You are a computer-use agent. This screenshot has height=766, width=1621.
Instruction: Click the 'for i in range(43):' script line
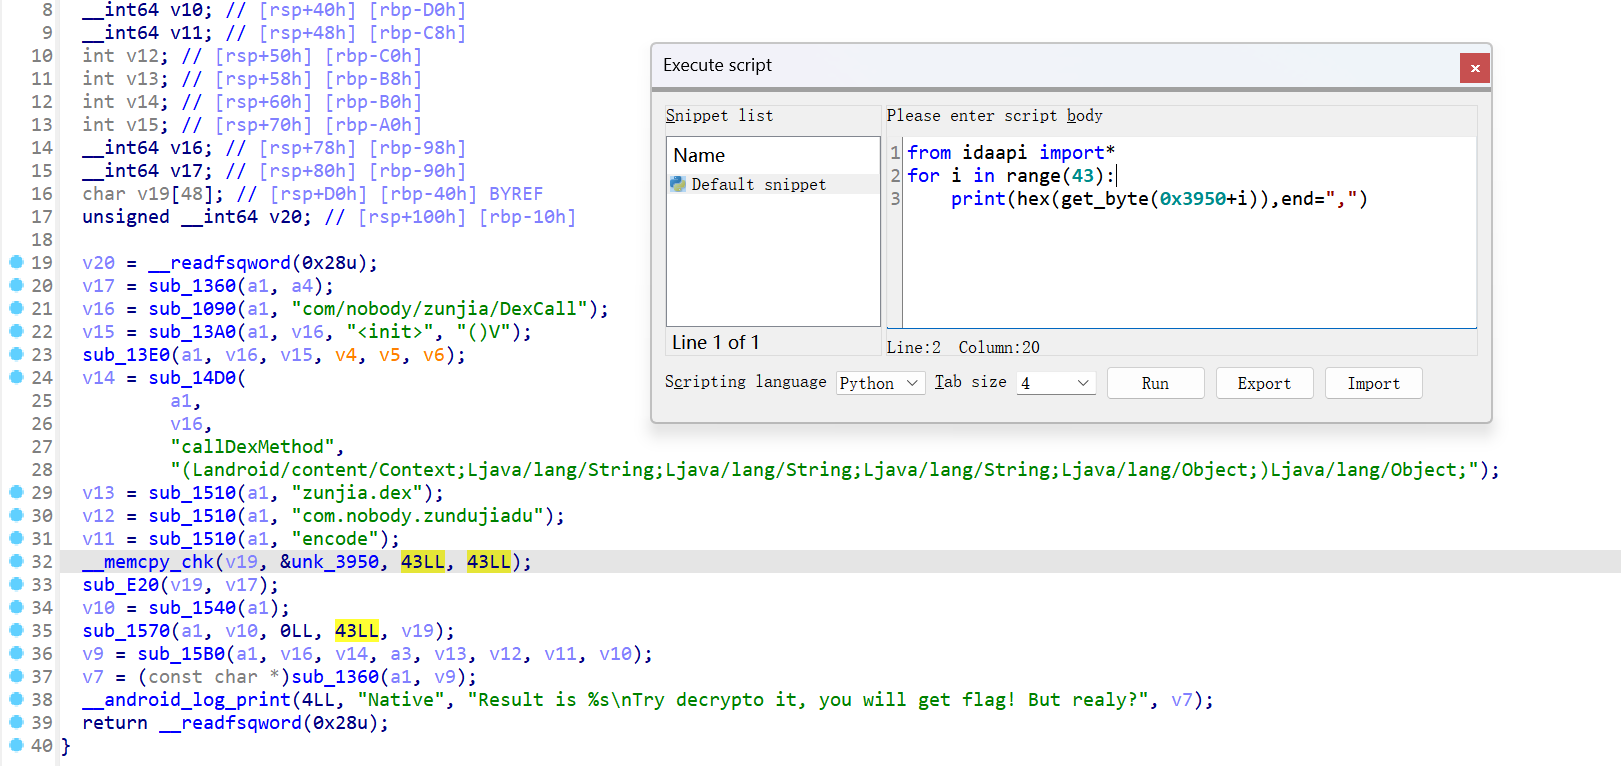click(x=1011, y=175)
